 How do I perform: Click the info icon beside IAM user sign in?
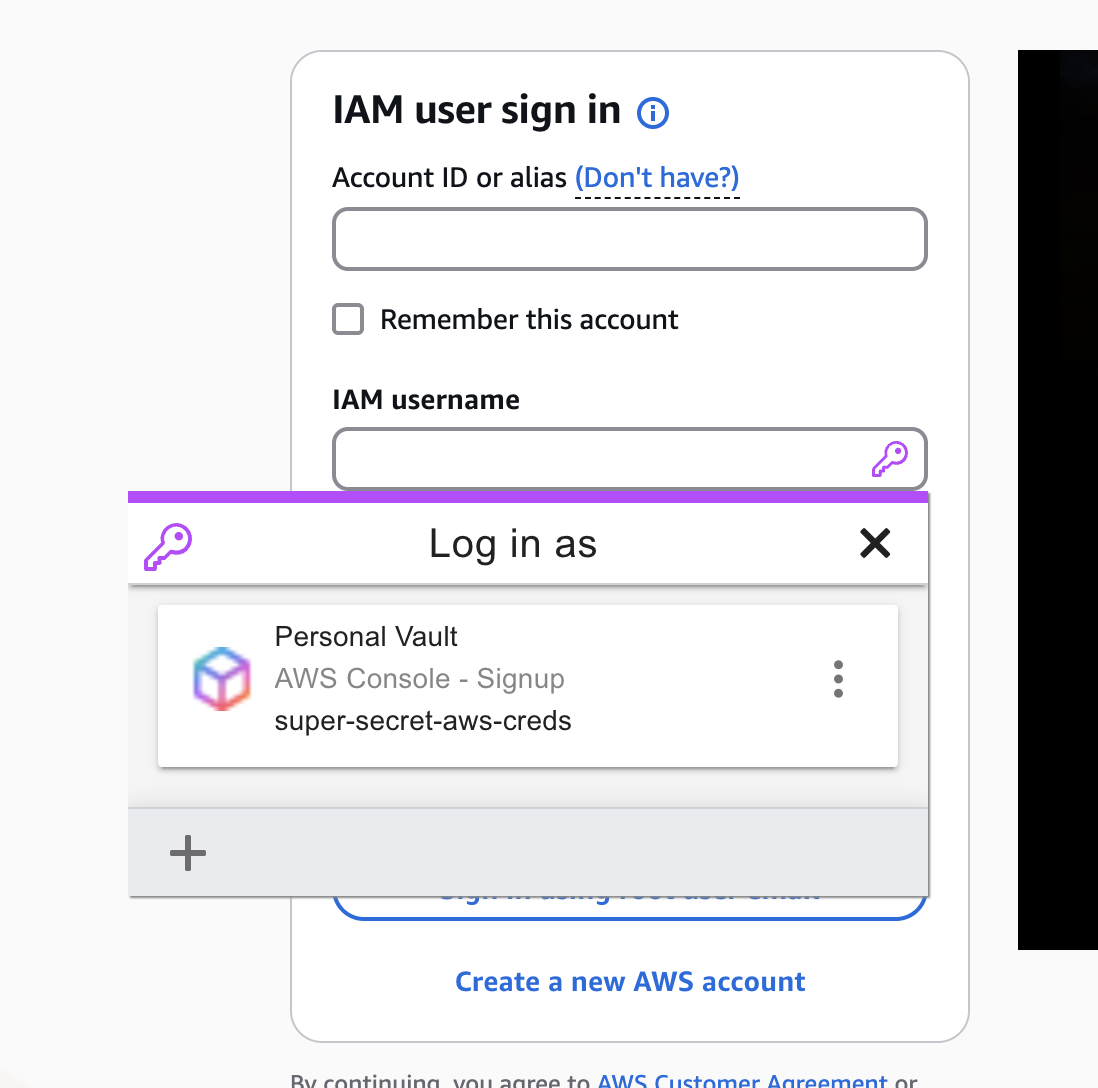(653, 113)
